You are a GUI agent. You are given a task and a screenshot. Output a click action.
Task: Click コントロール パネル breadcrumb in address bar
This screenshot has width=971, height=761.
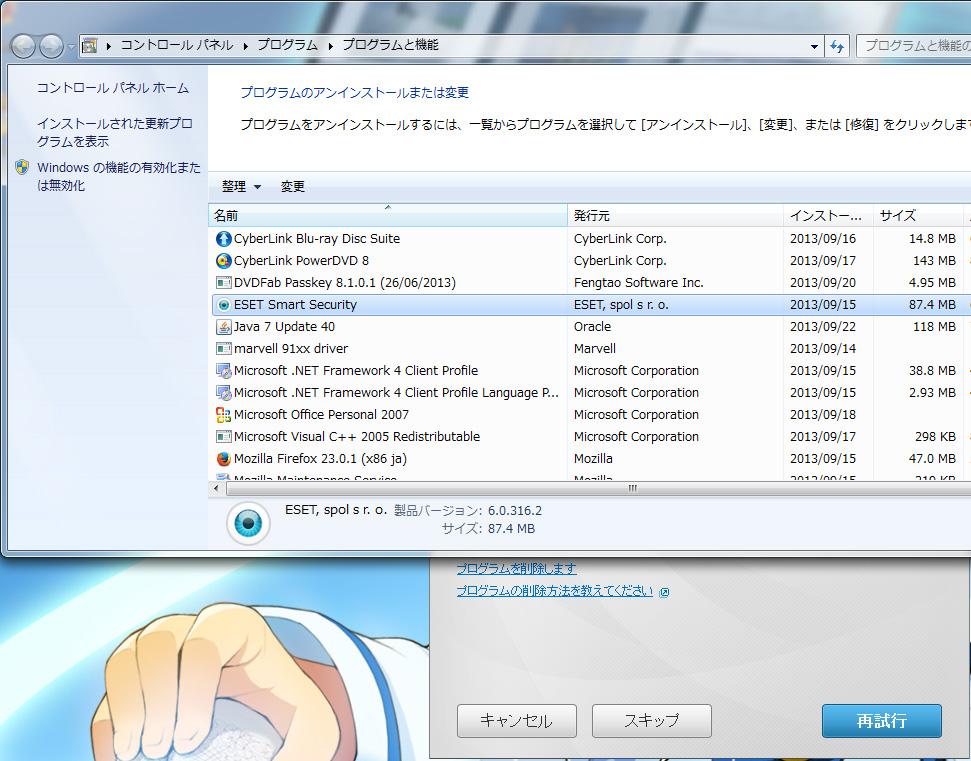pyautogui.click(x=176, y=45)
